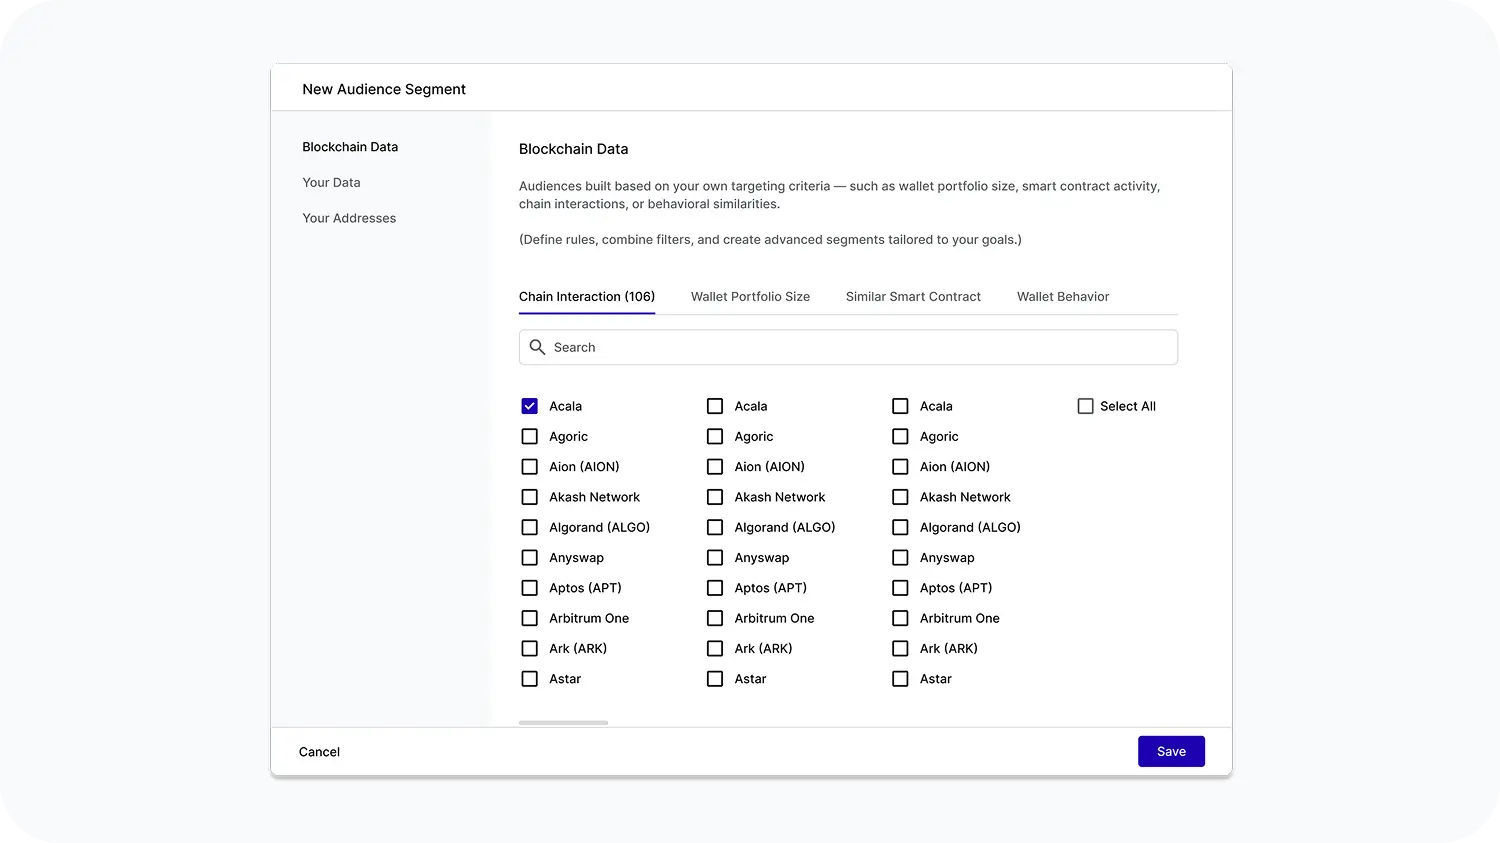The image size is (1500, 843).
Task: Click the horizontal scrollbar below the chain list
Action: (x=563, y=722)
